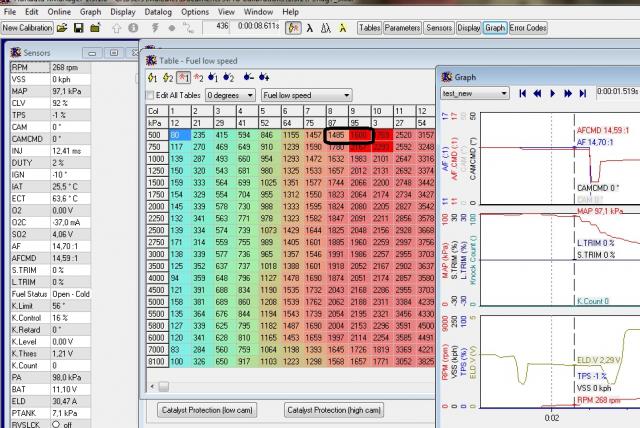
Task: Toggle the RVSLCK off indicator
Action: 54,423
